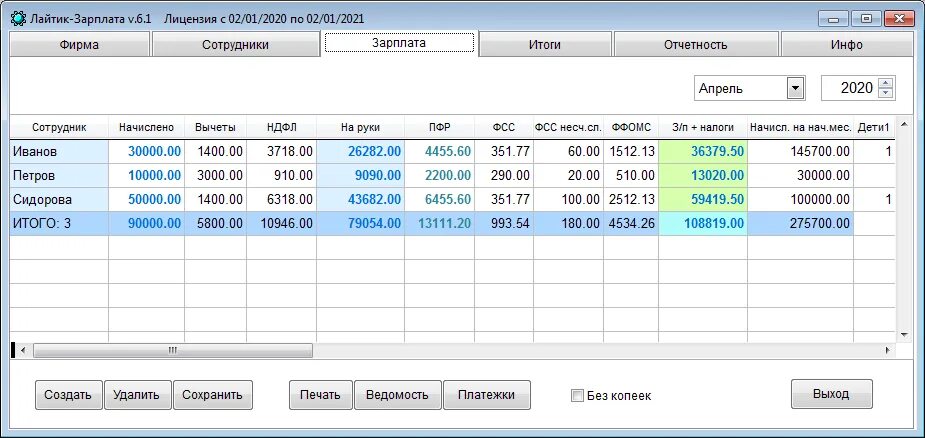
Task: Expand the month dropdown showing Апрель
Action: (796, 89)
